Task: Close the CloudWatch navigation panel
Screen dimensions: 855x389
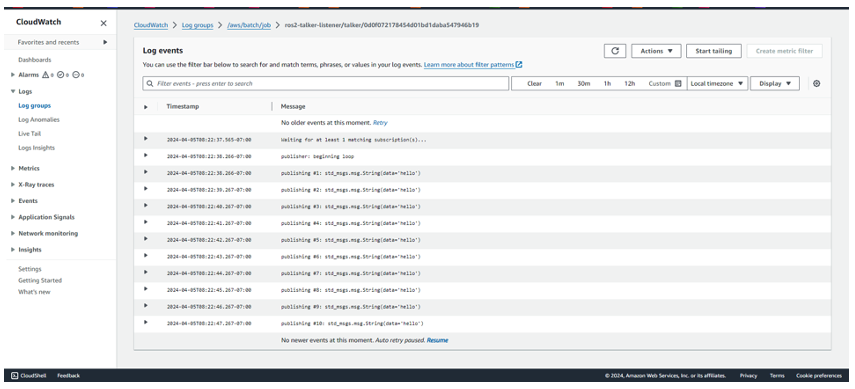Action: (x=104, y=23)
